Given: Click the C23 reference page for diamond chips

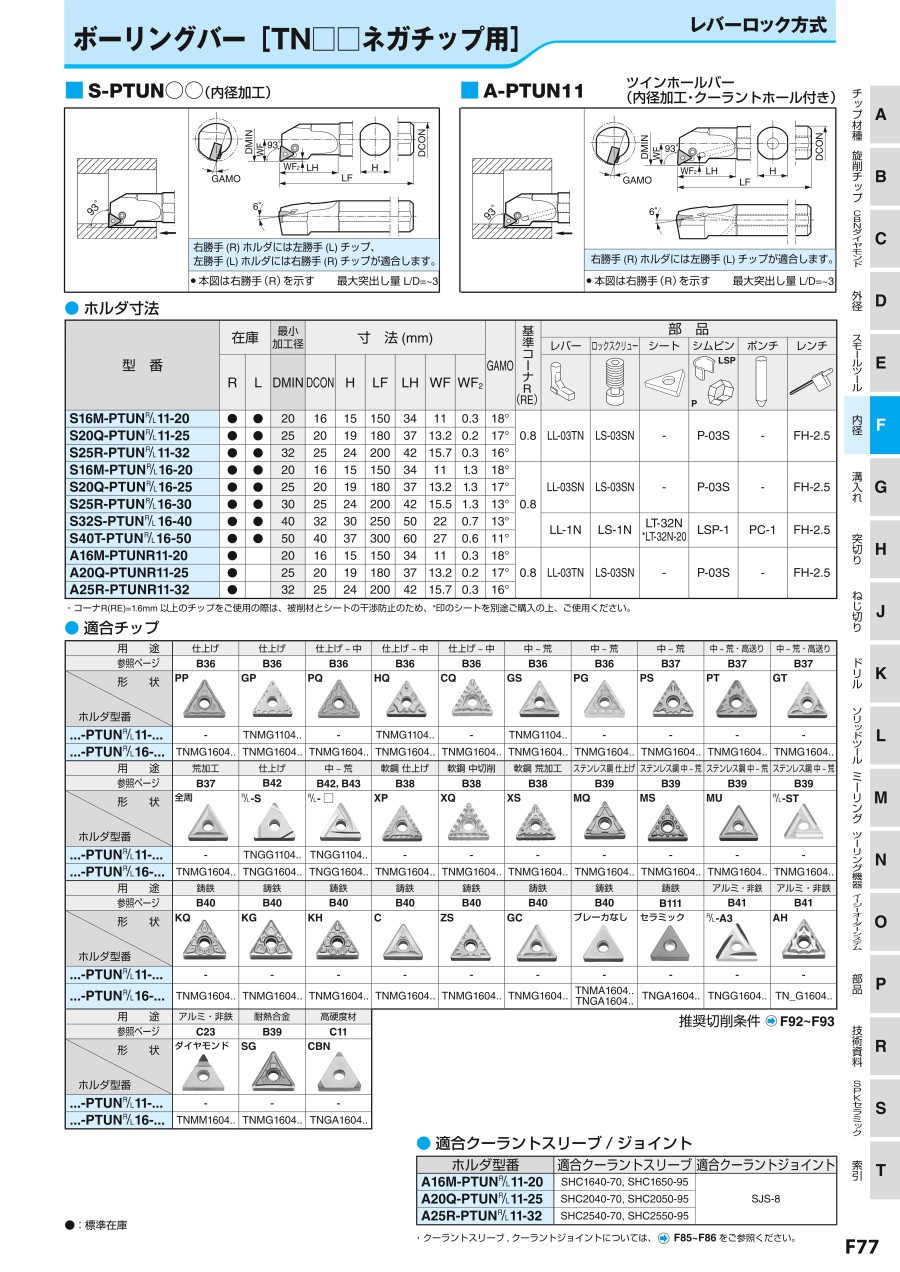Looking at the screenshot, I should (x=205, y=1031).
